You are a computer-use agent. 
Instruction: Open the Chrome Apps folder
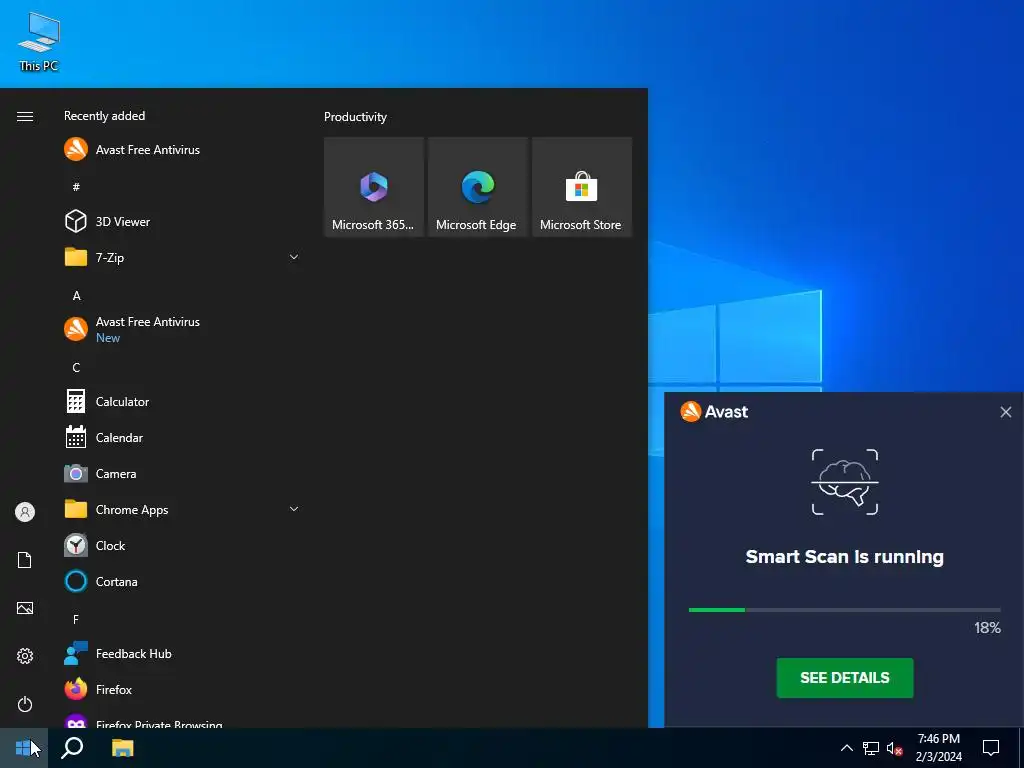click(181, 509)
